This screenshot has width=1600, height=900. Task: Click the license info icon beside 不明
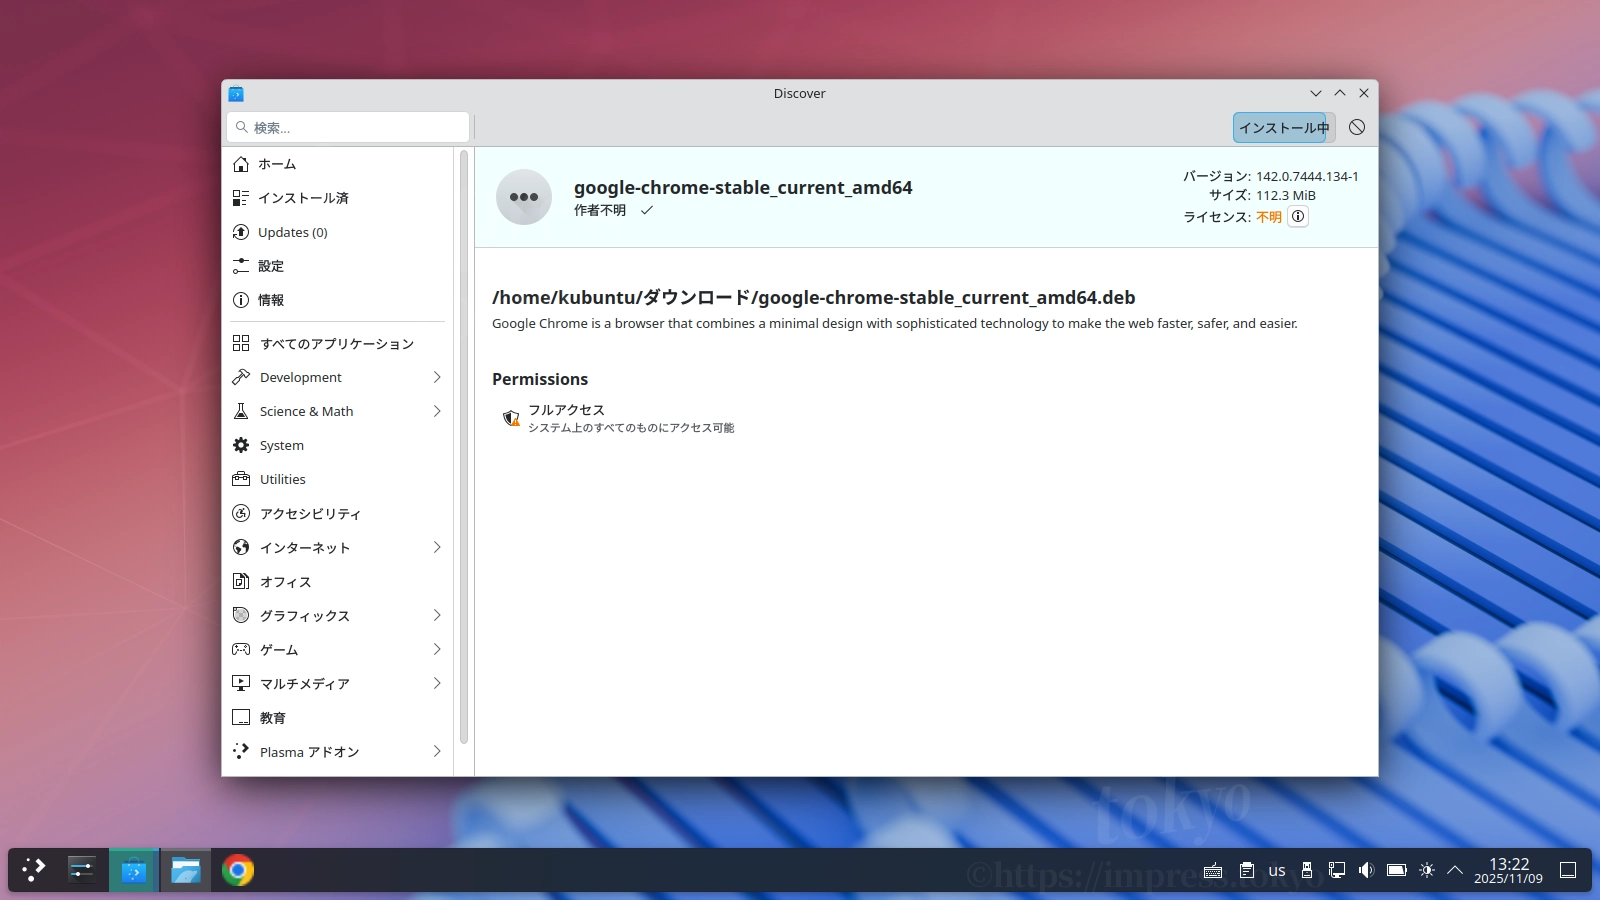(x=1298, y=216)
